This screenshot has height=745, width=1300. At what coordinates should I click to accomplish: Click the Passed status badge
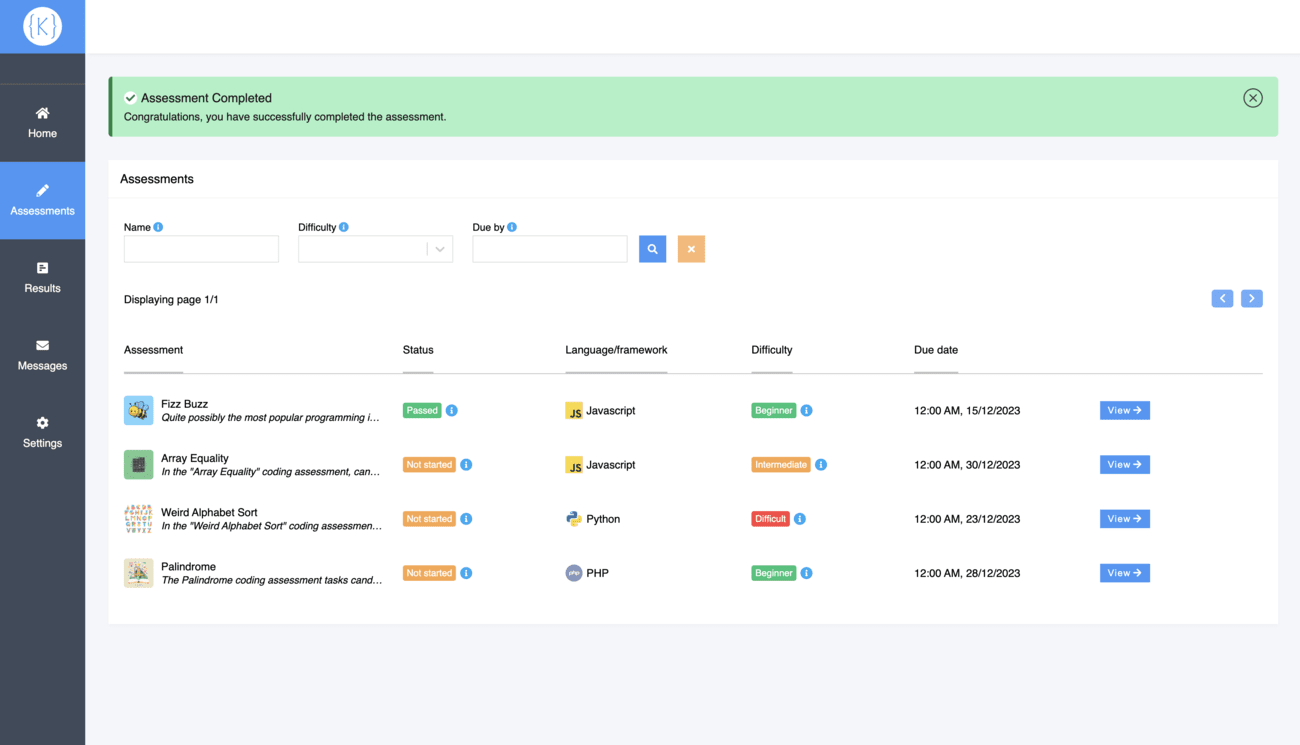coord(422,410)
